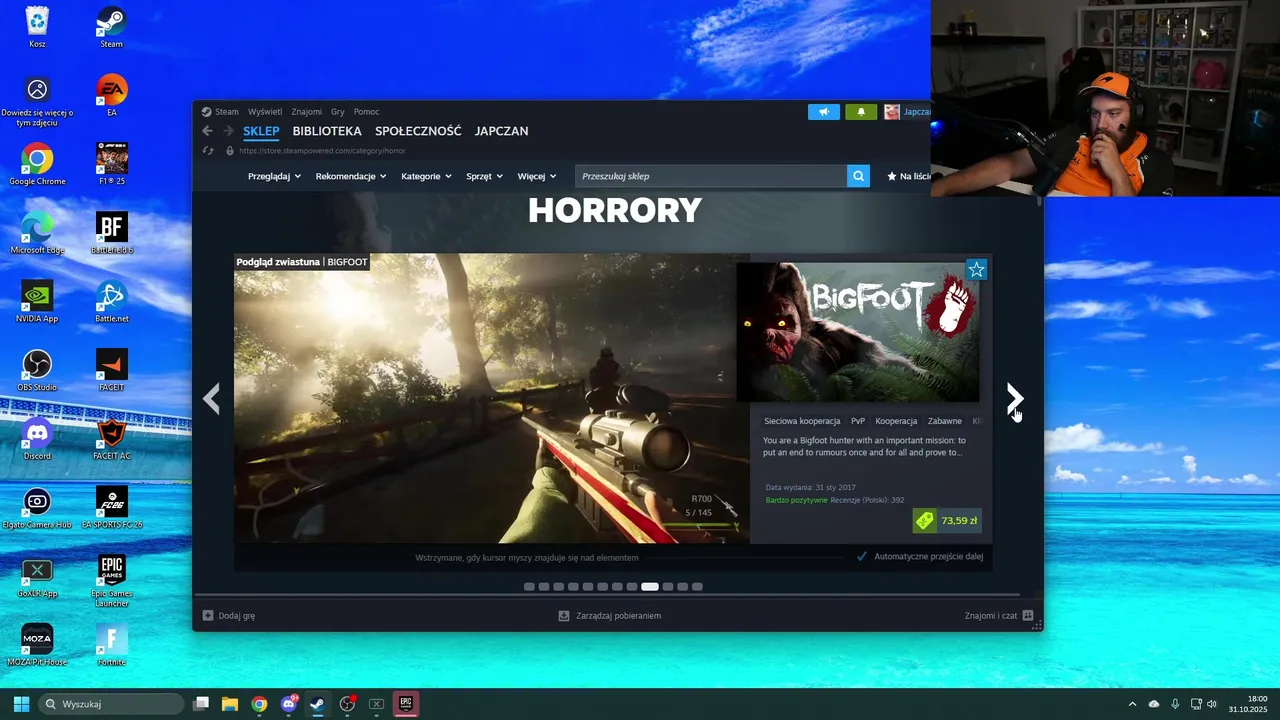
Task: Go to next carousel item arrow
Action: (1014, 399)
